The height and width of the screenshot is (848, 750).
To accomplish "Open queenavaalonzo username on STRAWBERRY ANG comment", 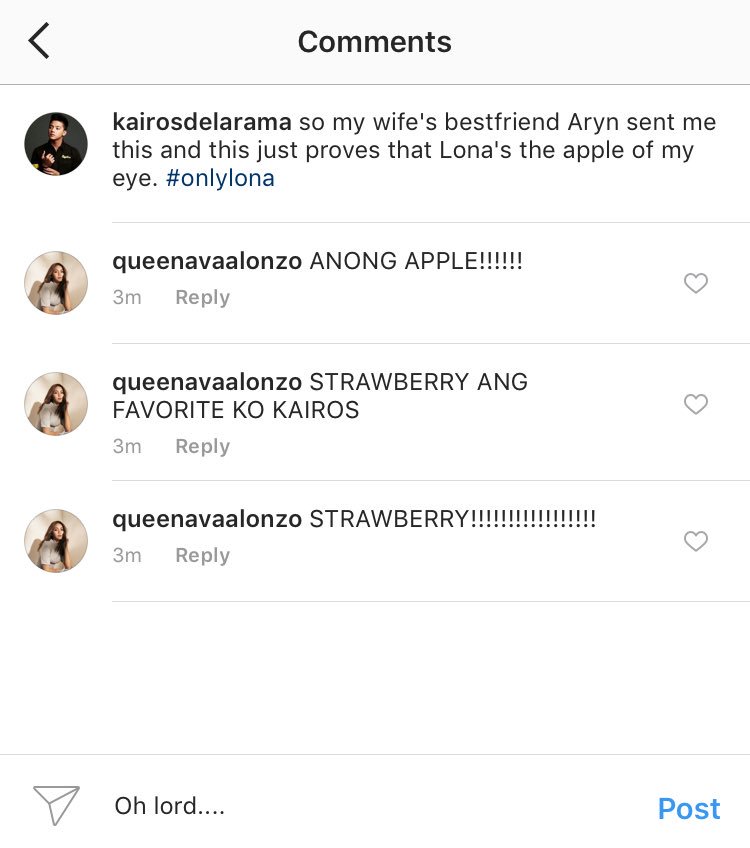I will point(207,382).
